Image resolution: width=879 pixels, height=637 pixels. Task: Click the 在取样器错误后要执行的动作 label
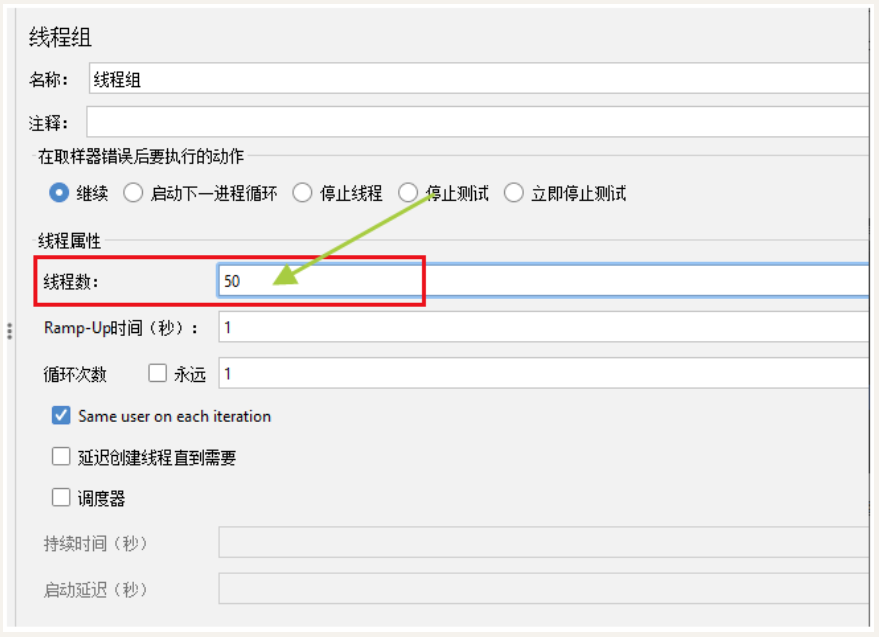[141, 156]
